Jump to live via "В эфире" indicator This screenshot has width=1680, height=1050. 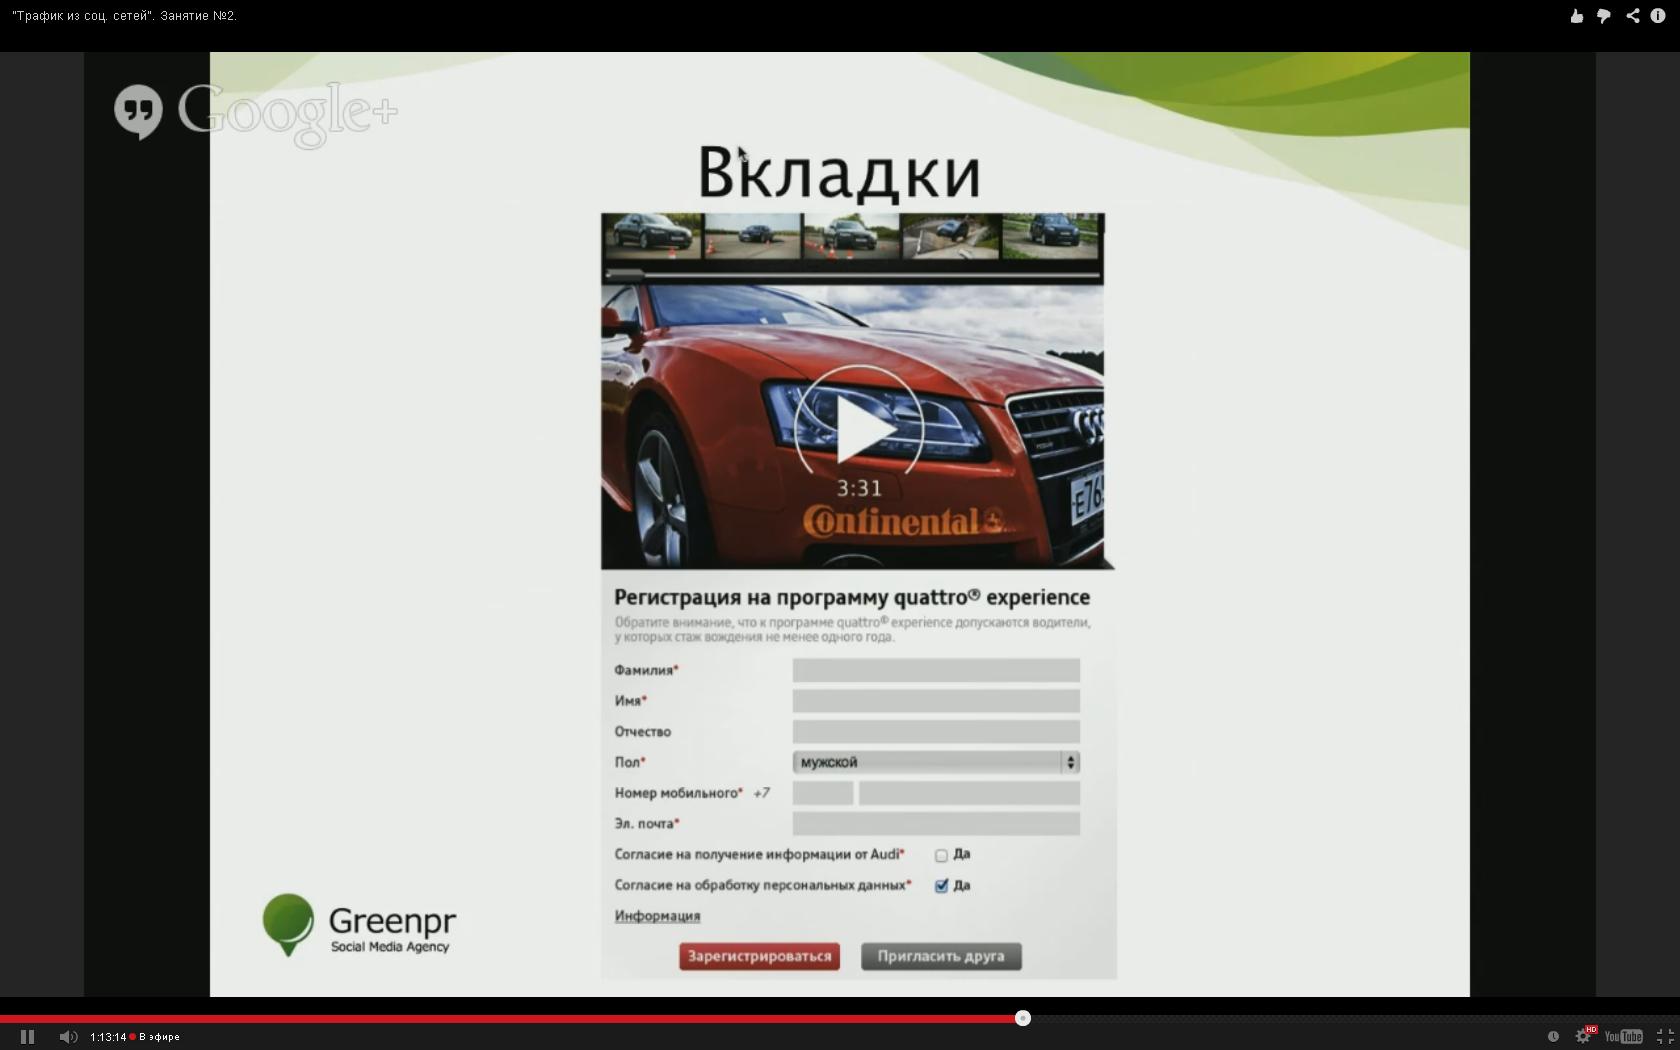tap(155, 1037)
